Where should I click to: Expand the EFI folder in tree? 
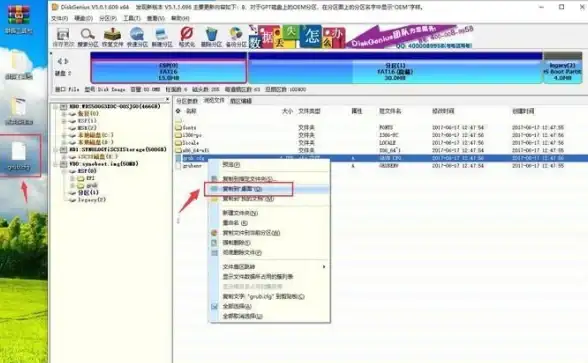pos(72,178)
